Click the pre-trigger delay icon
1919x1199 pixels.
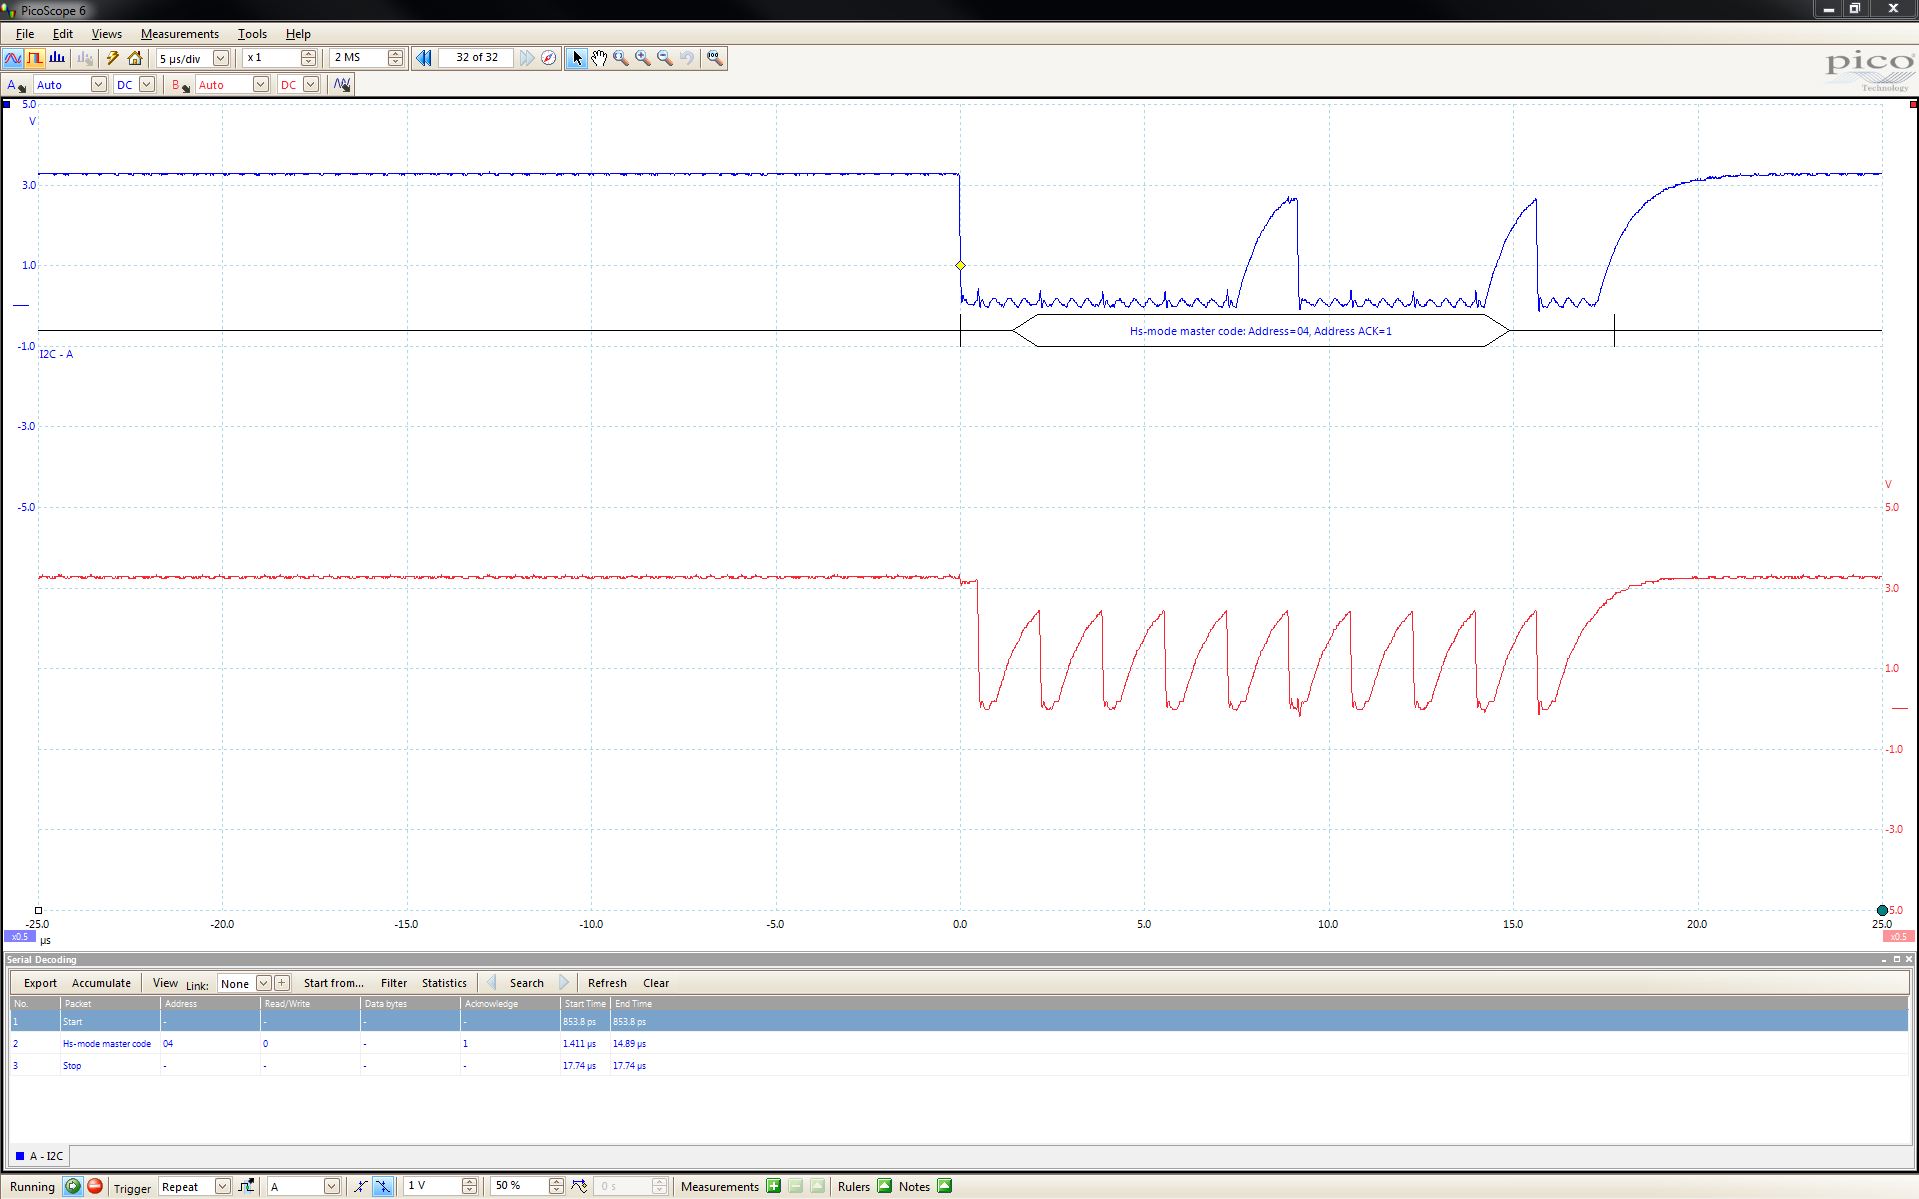point(579,1187)
